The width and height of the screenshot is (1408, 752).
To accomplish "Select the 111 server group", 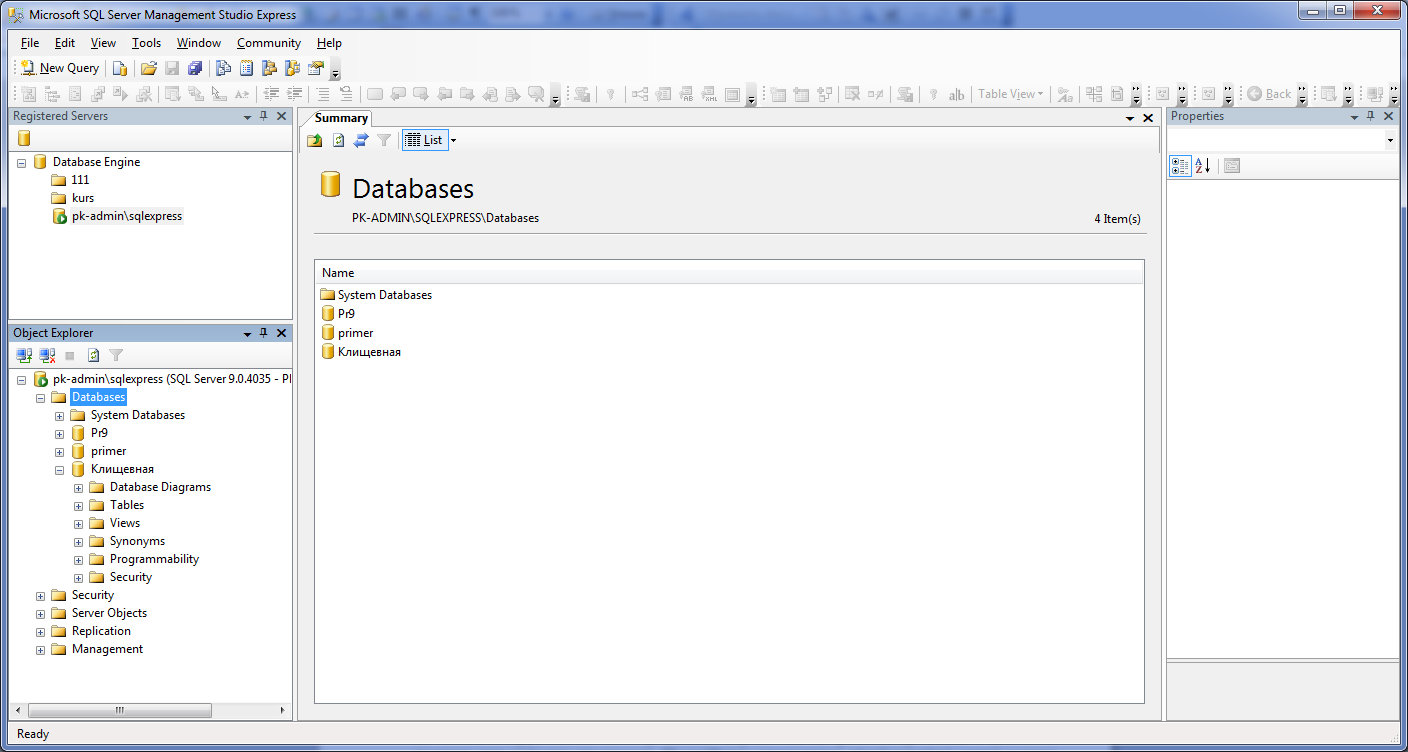I will [x=80, y=180].
